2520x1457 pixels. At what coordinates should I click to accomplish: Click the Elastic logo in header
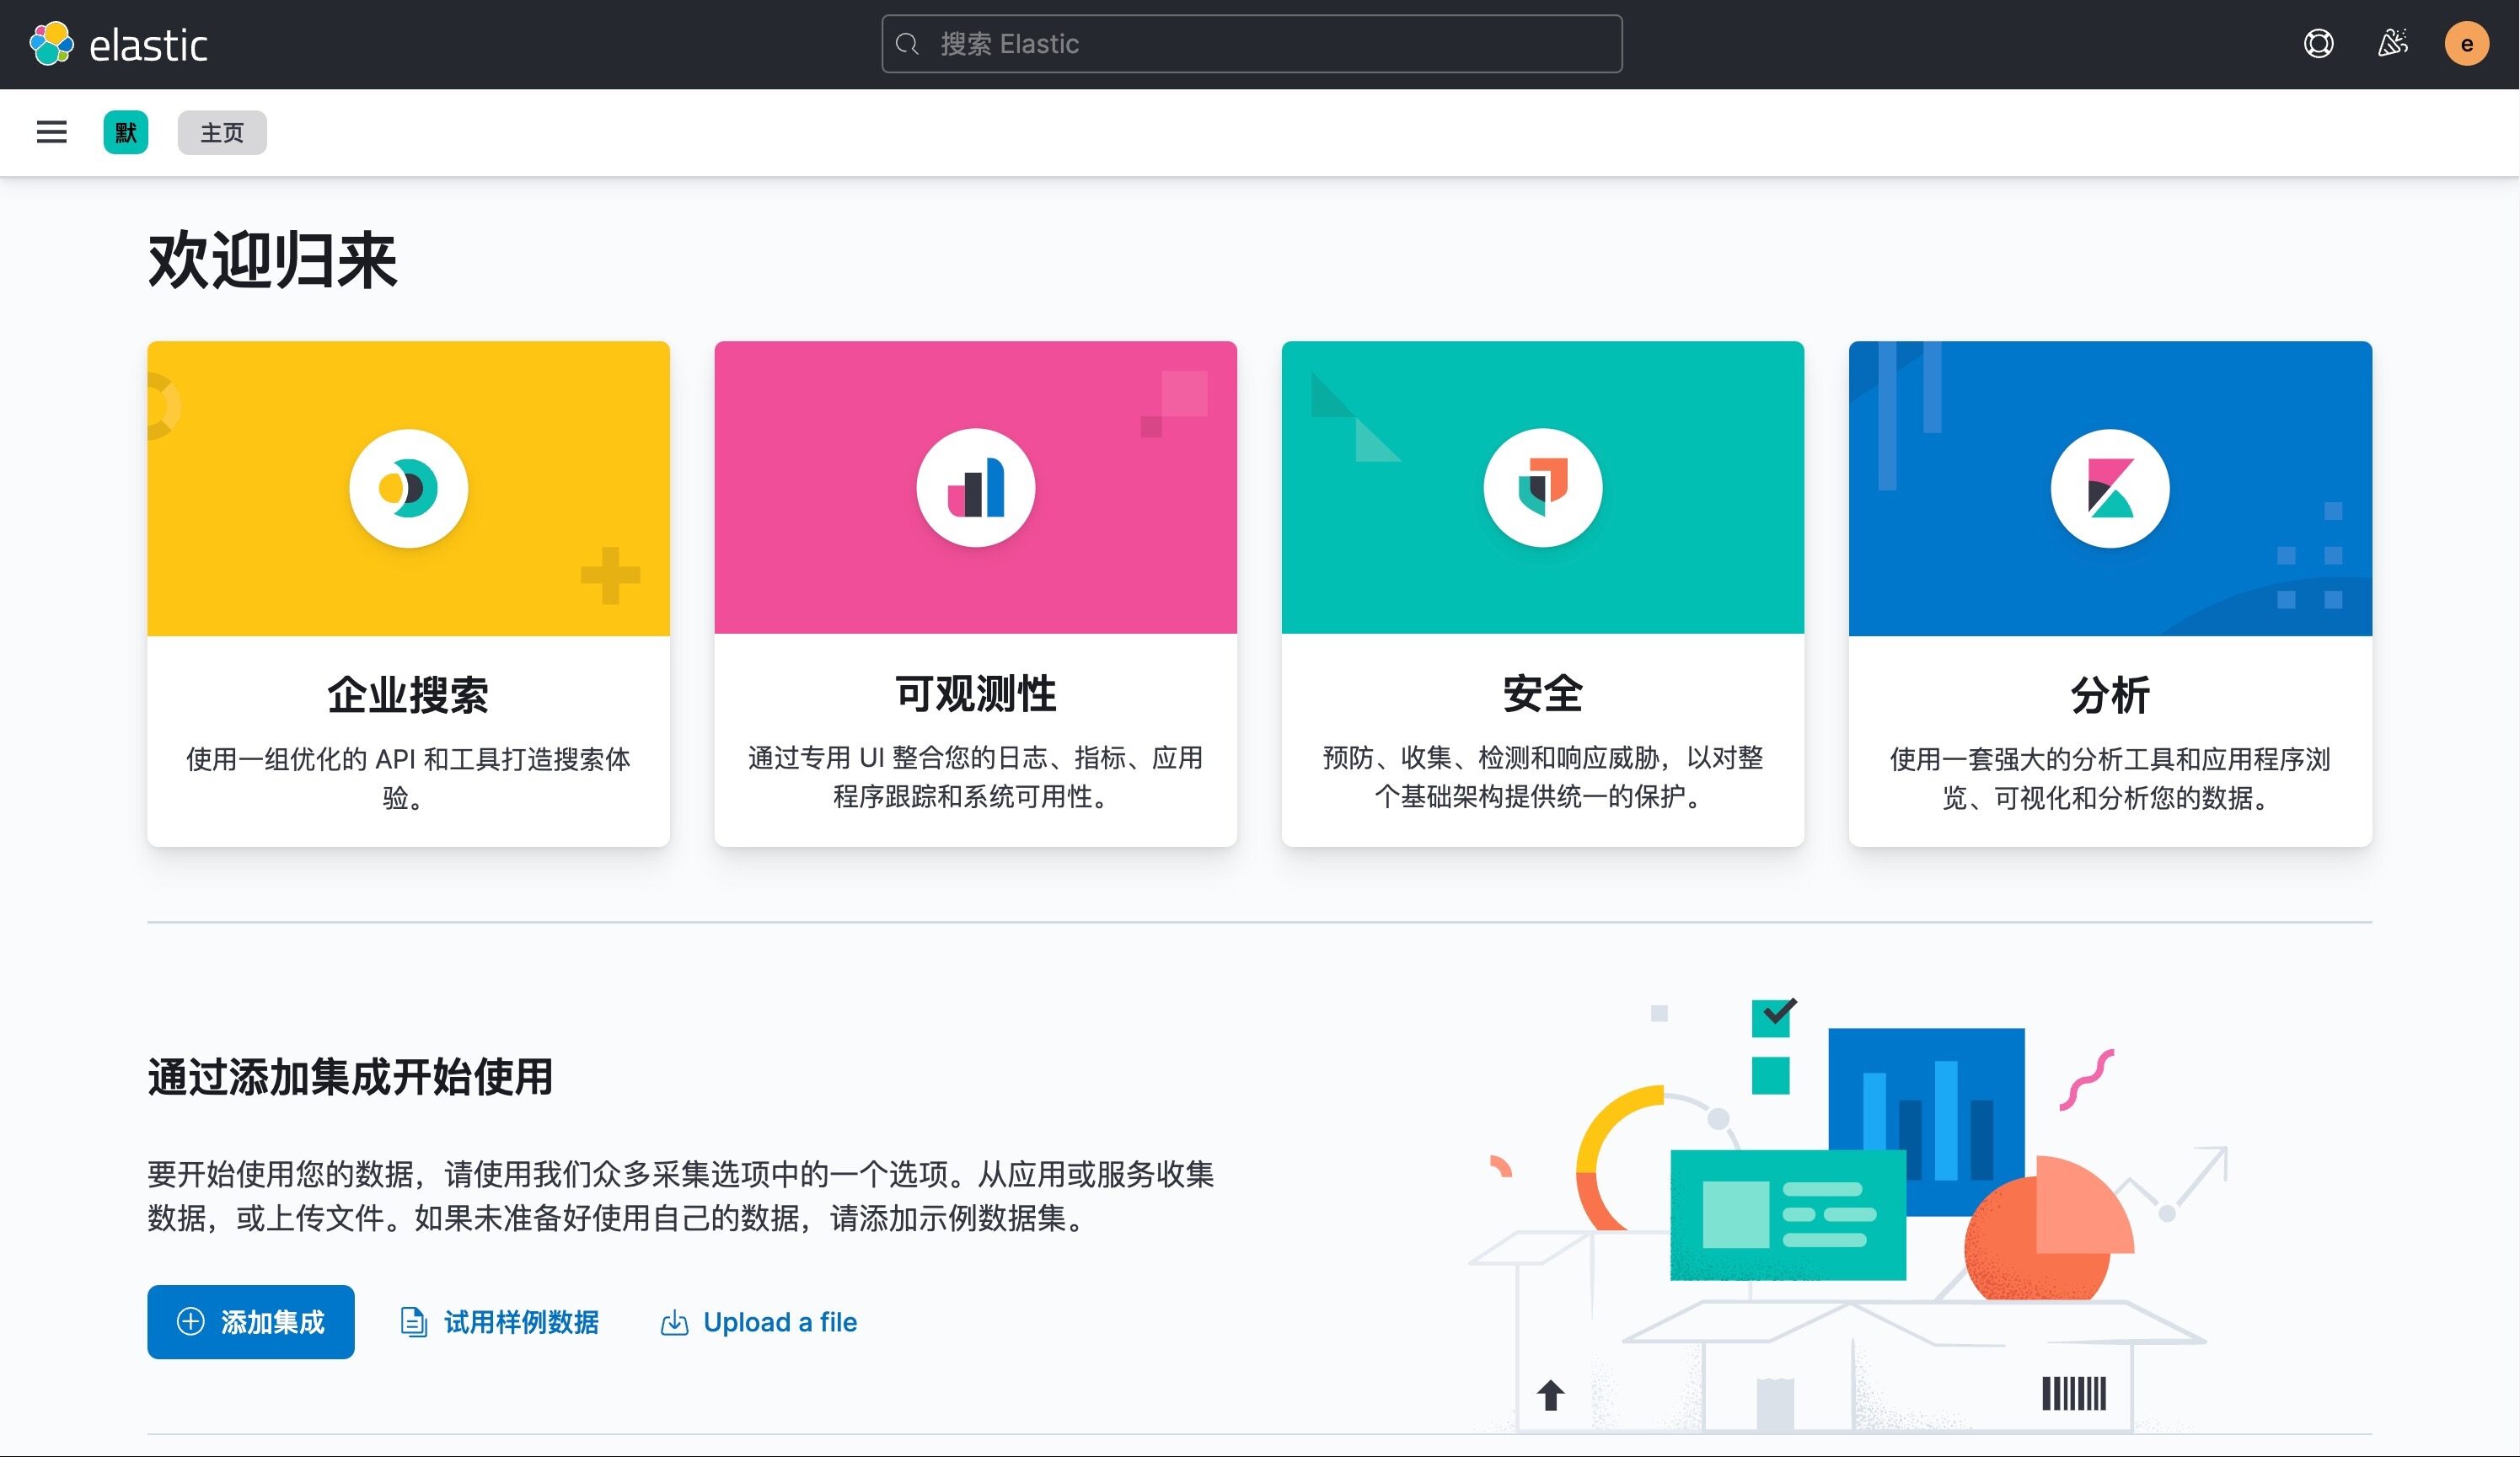pyautogui.click(x=119, y=44)
